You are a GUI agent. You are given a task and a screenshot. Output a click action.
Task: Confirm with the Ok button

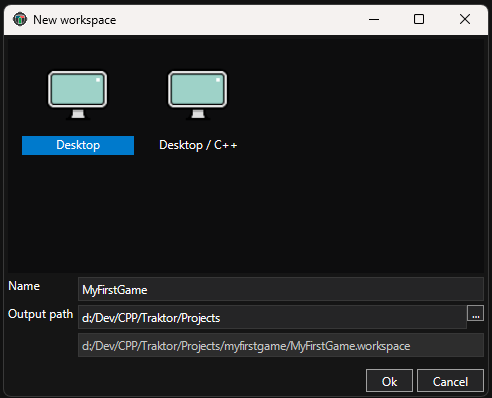point(389,381)
